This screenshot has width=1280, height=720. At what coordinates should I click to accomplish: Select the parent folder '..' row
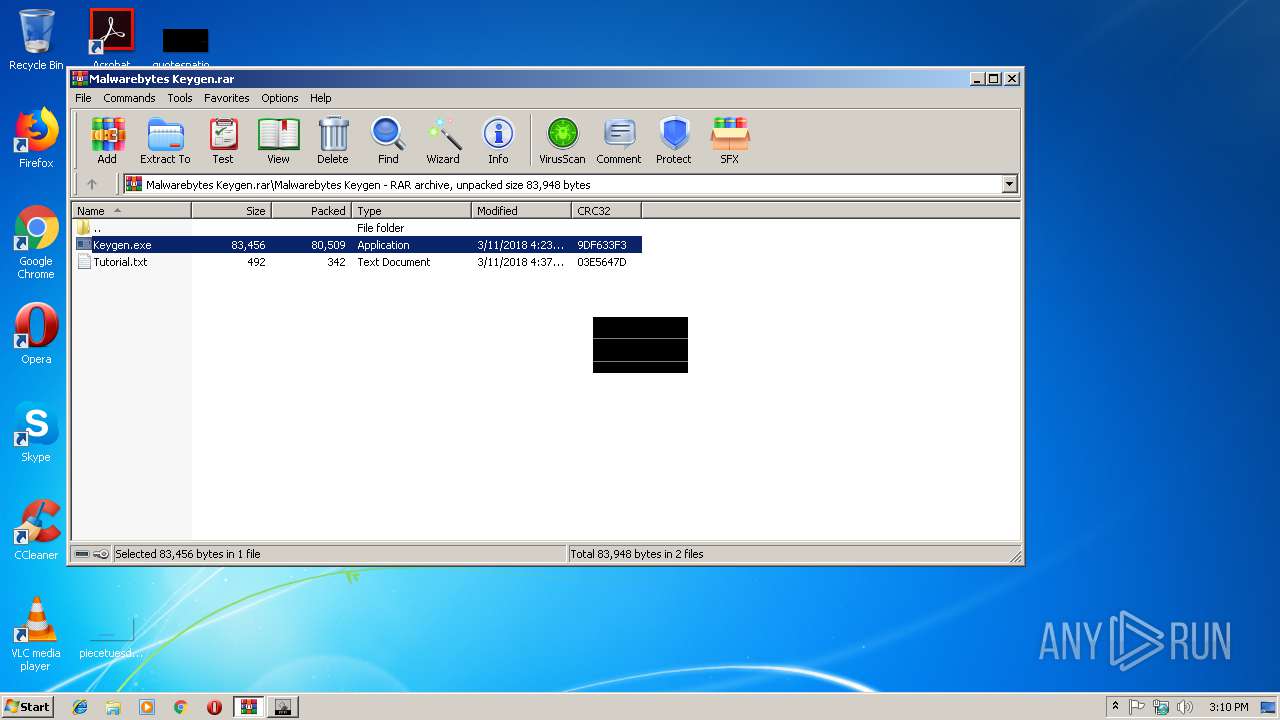click(x=357, y=228)
